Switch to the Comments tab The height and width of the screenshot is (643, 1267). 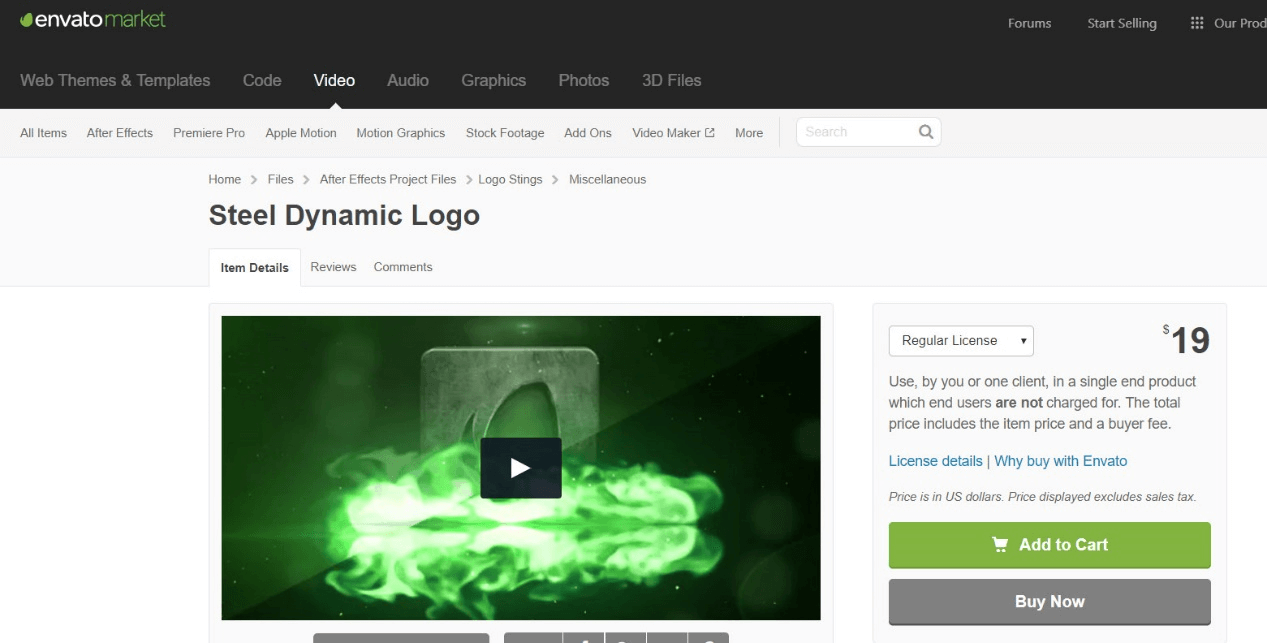[x=403, y=267]
